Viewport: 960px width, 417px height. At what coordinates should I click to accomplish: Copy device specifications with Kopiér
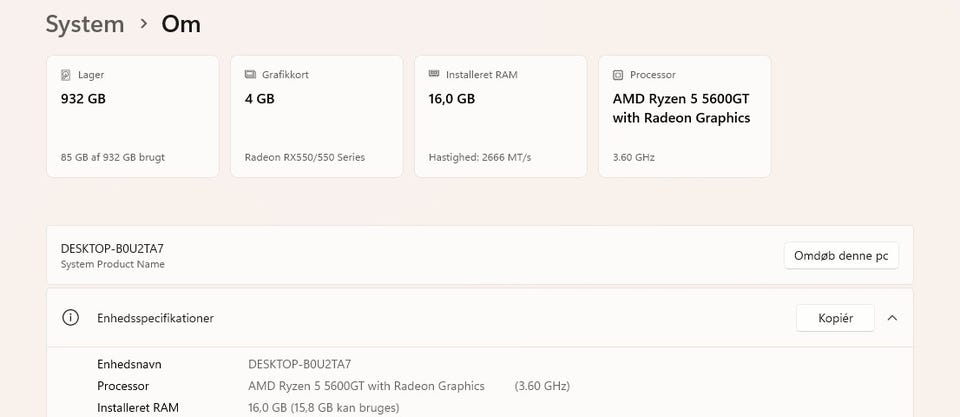tap(835, 318)
